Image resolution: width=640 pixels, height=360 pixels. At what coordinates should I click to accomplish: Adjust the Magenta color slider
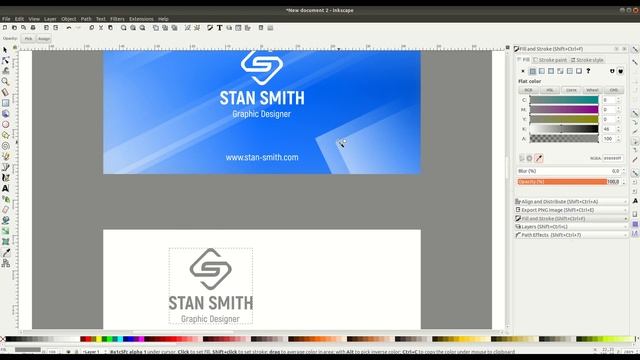[x=564, y=110]
